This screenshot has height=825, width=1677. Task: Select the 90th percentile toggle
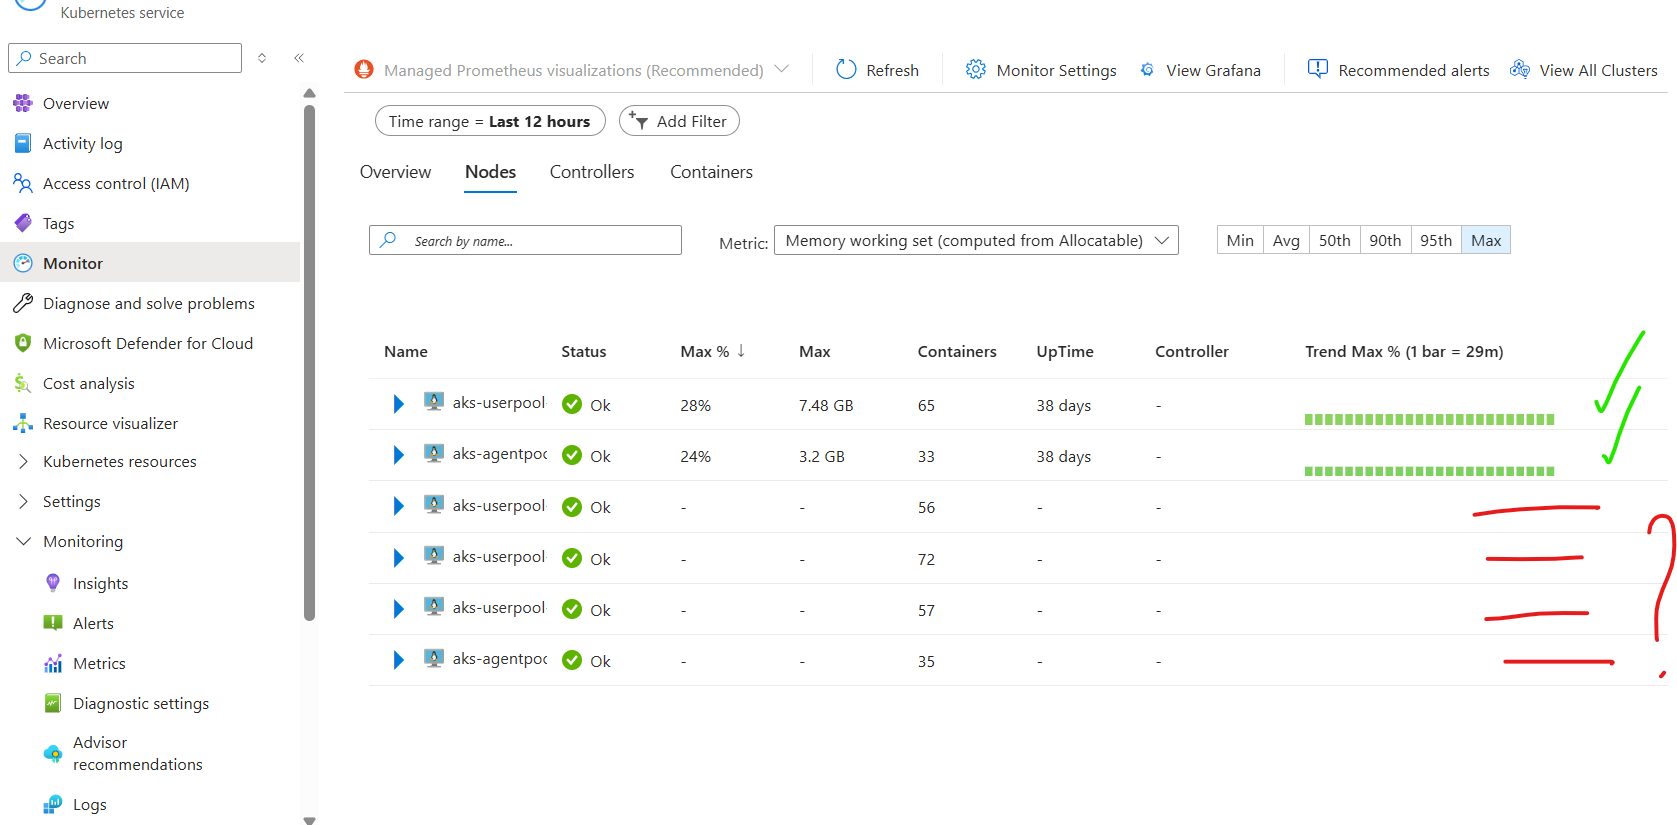(x=1385, y=240)
